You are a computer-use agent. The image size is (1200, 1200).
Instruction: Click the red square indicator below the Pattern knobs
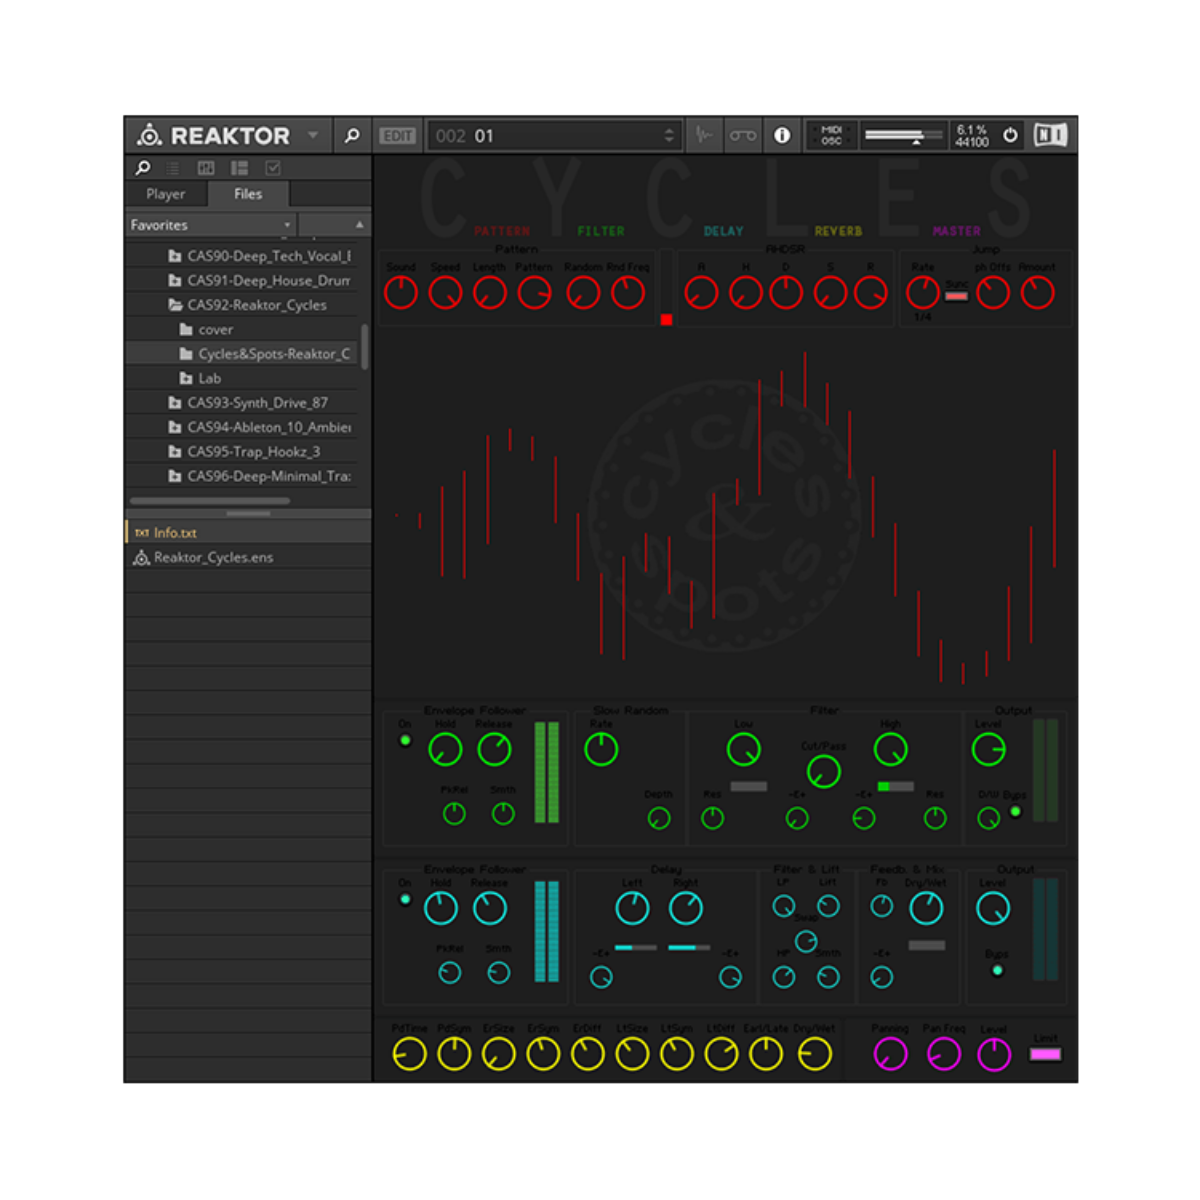click(666, 320)
